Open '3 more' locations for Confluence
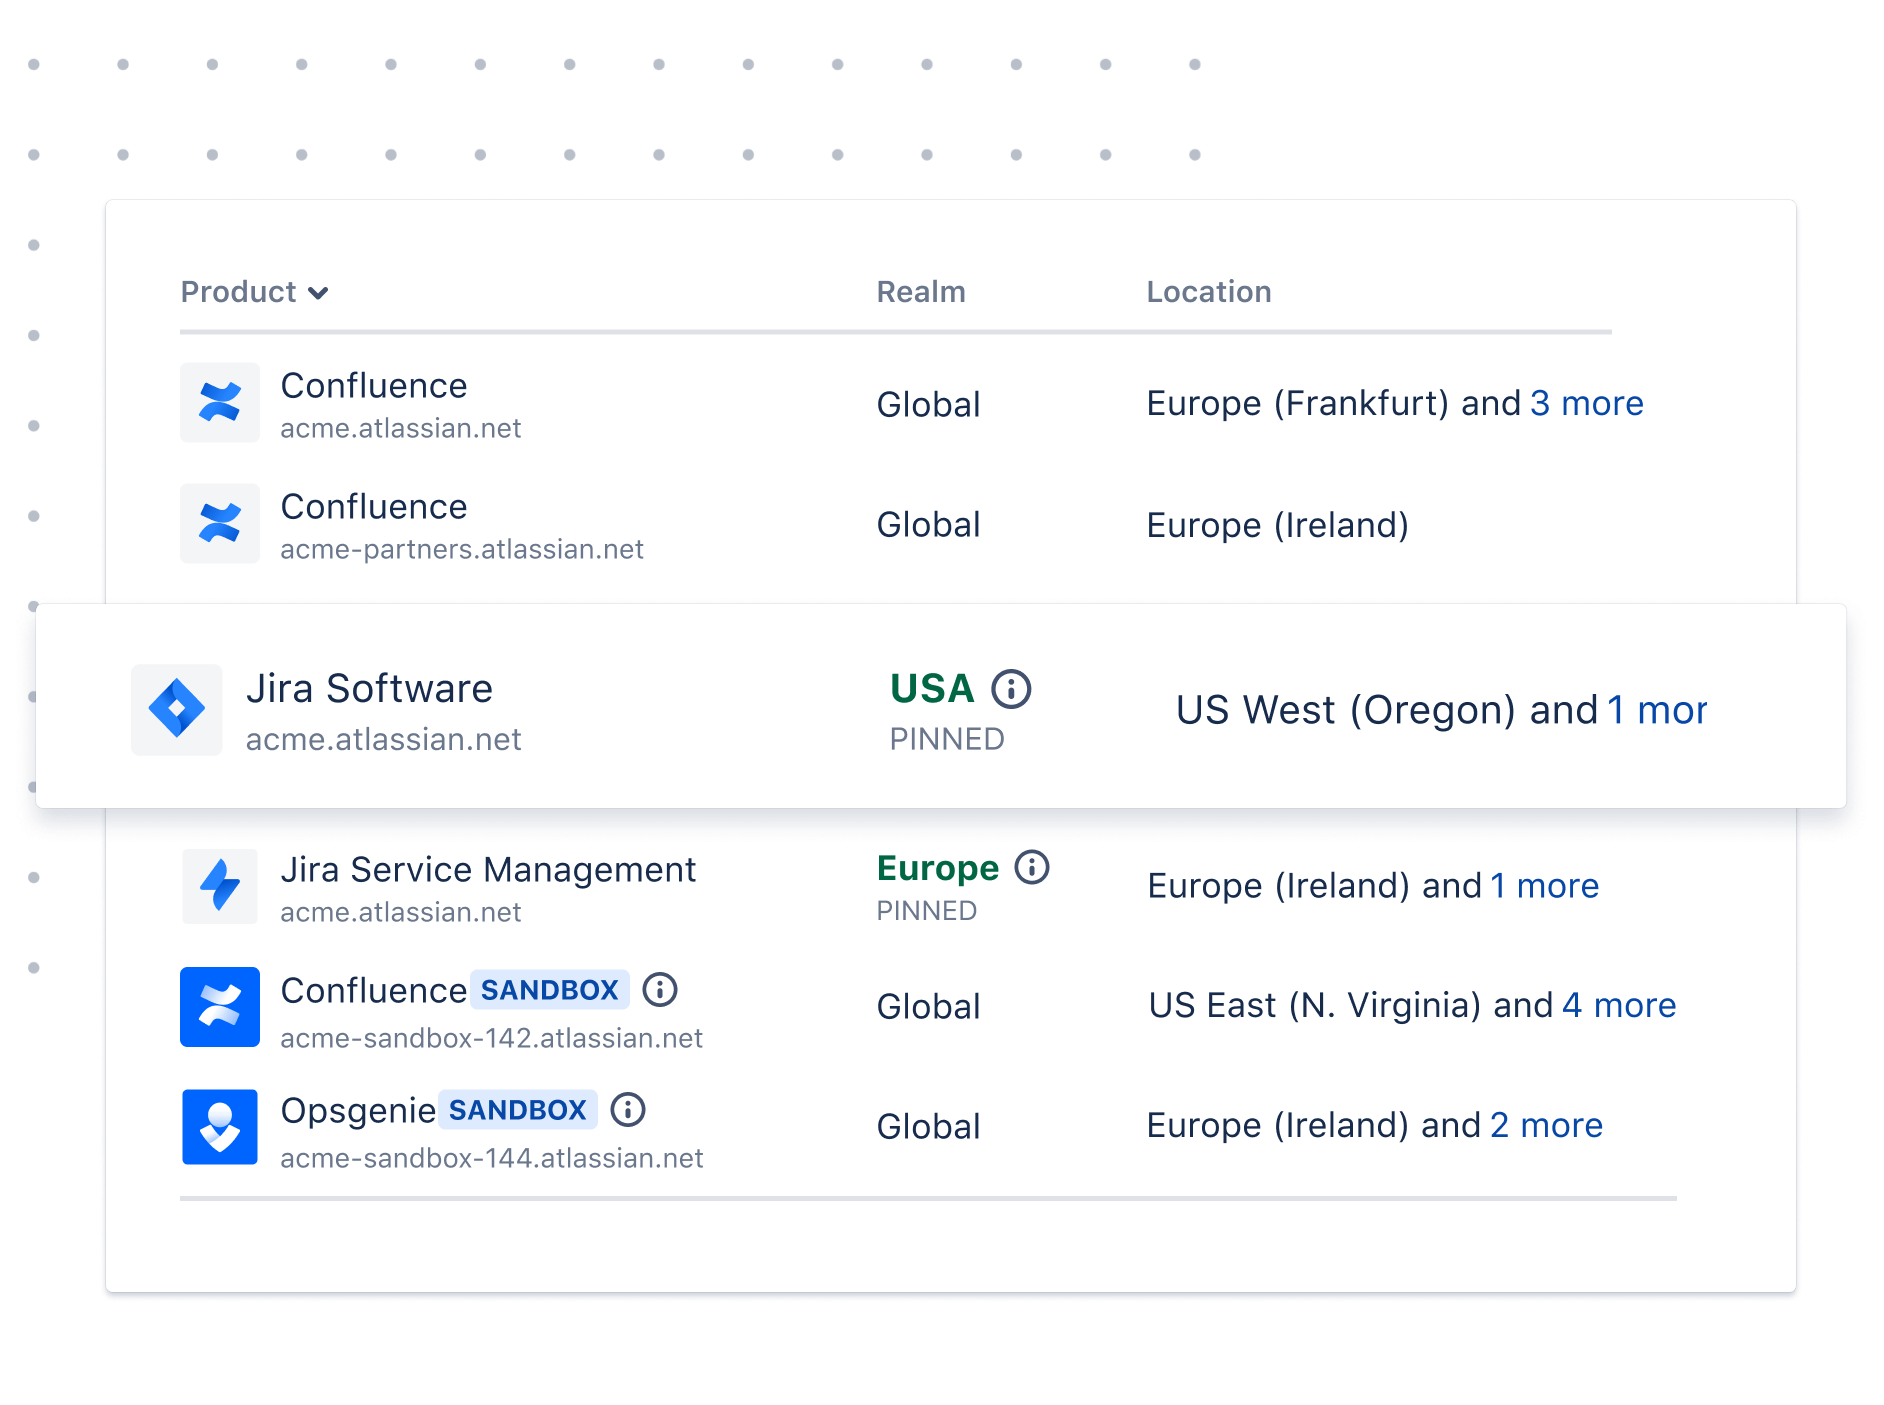Viewport: 1884px width, 1405px height. (x=1587, y=404)
